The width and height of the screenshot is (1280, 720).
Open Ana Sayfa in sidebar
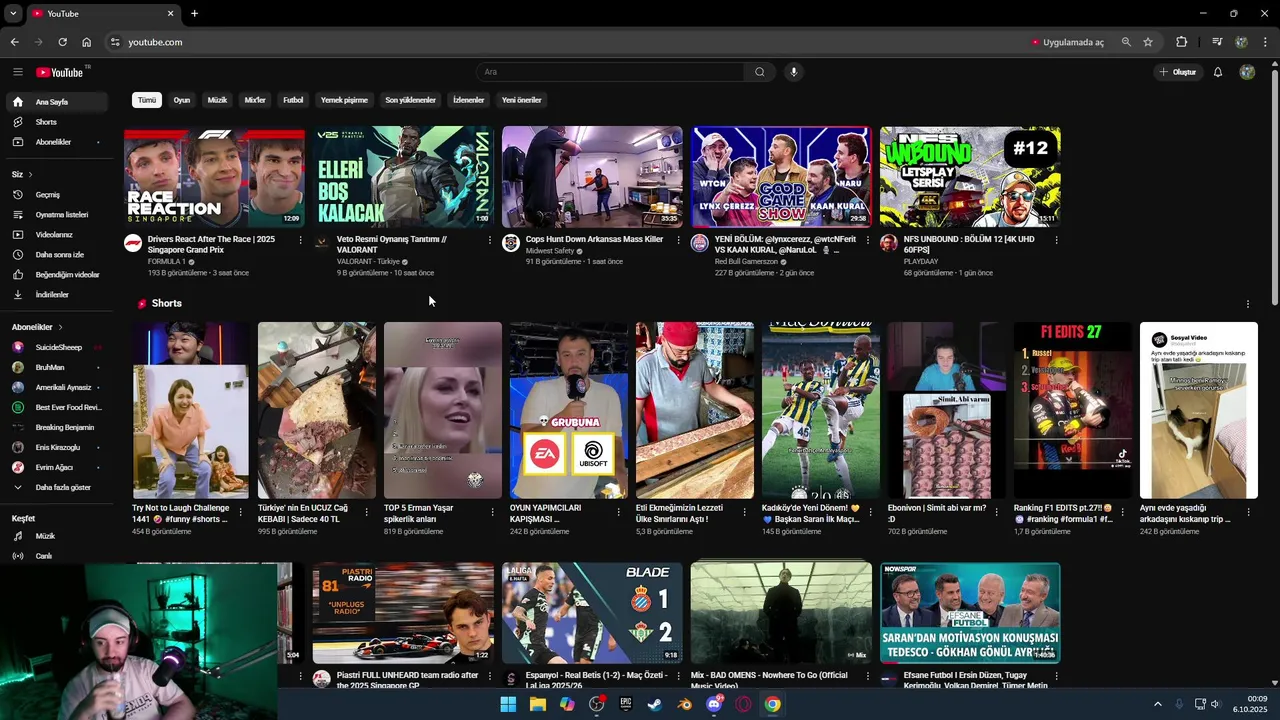click(x=57, y=102)
